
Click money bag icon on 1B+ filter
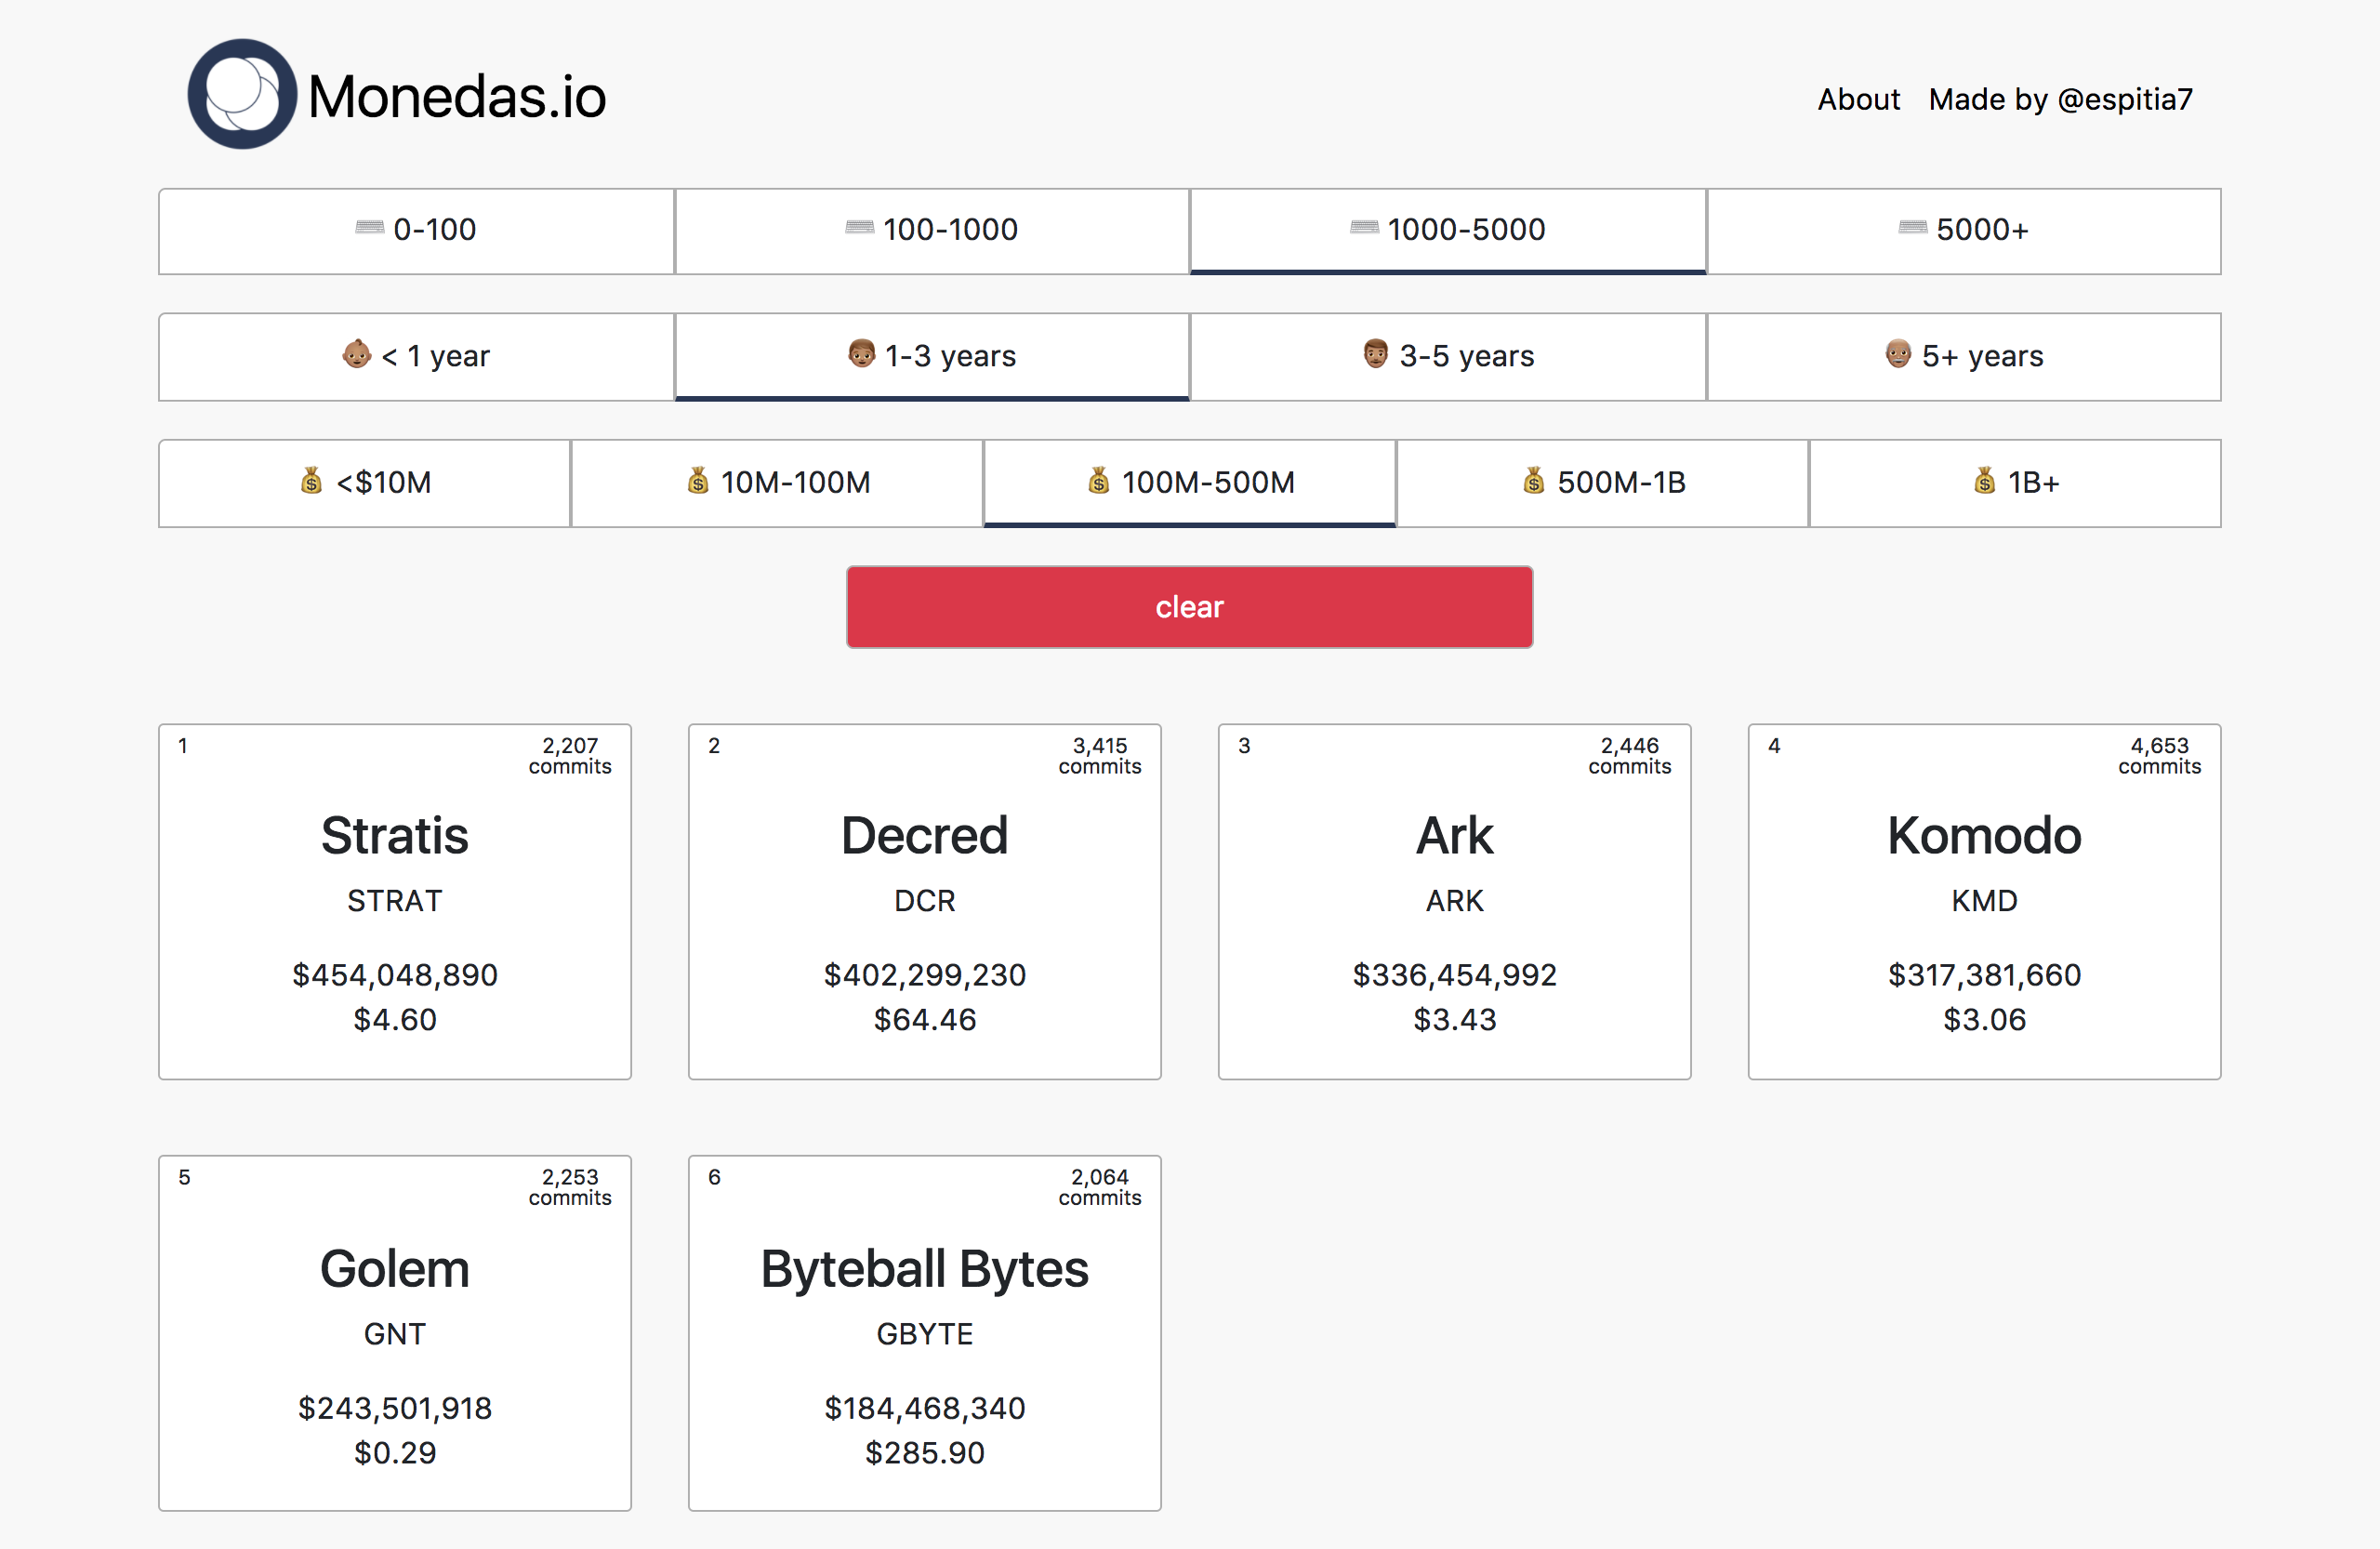(x=1984, y=482)
